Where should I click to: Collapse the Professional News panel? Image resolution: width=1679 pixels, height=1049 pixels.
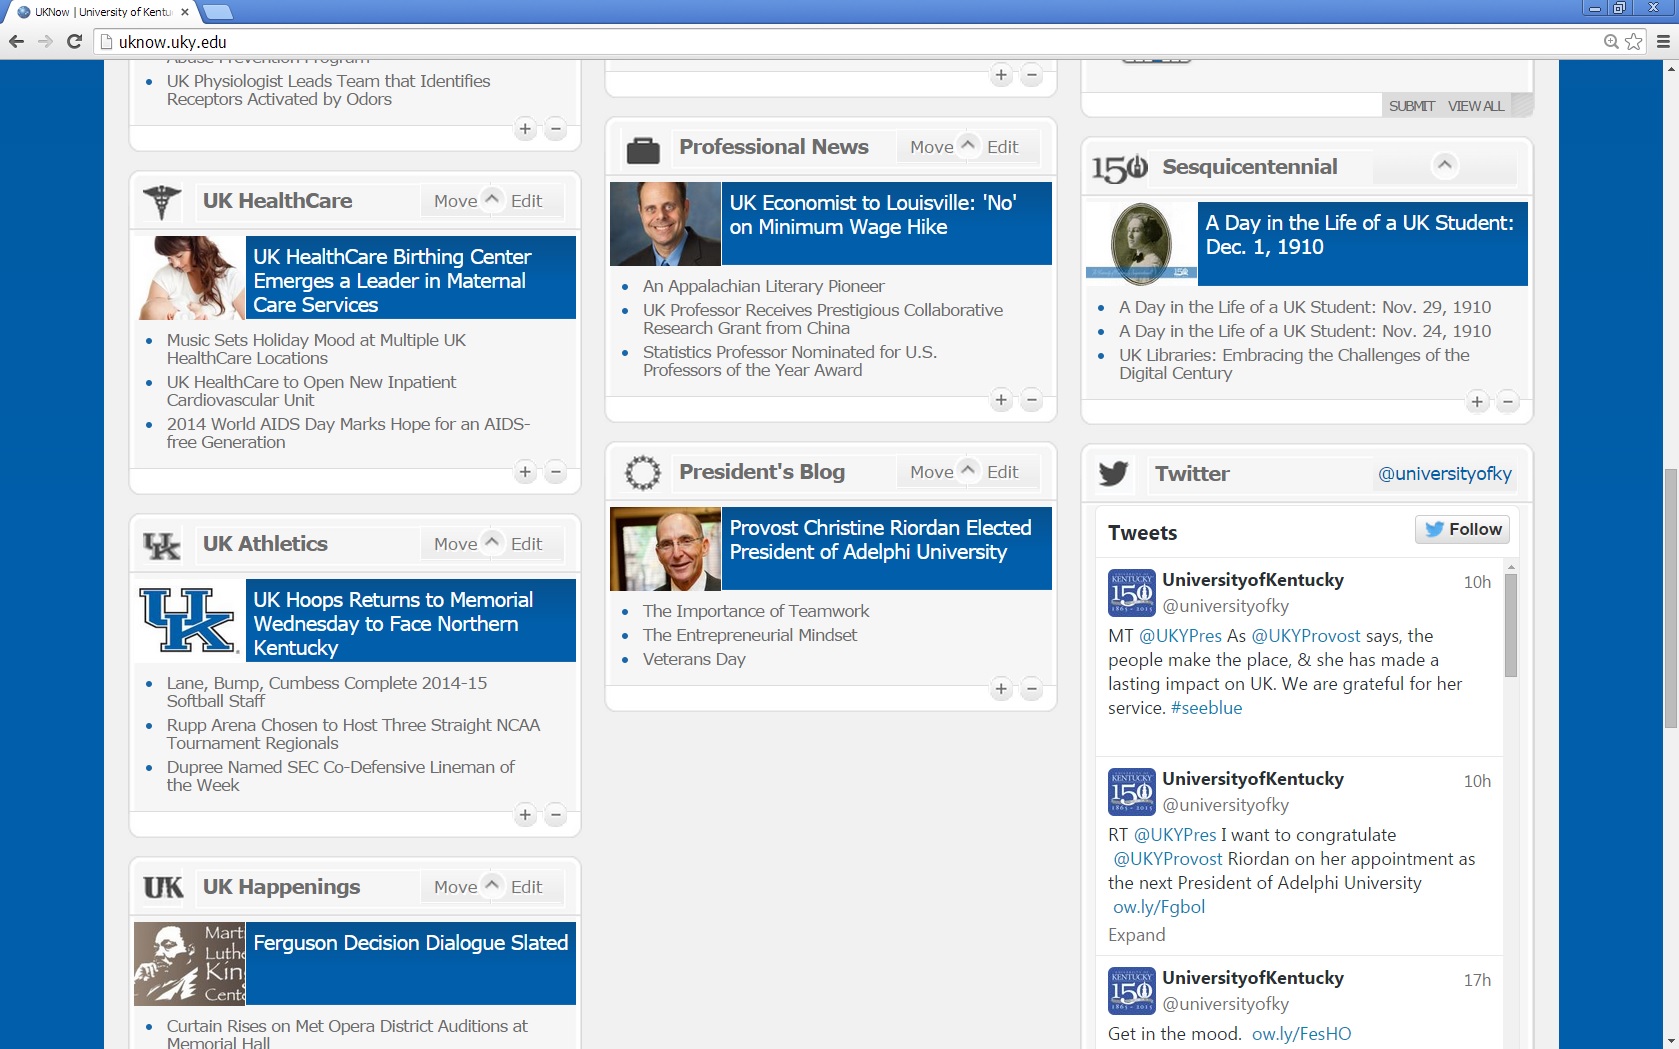point(968,144)
